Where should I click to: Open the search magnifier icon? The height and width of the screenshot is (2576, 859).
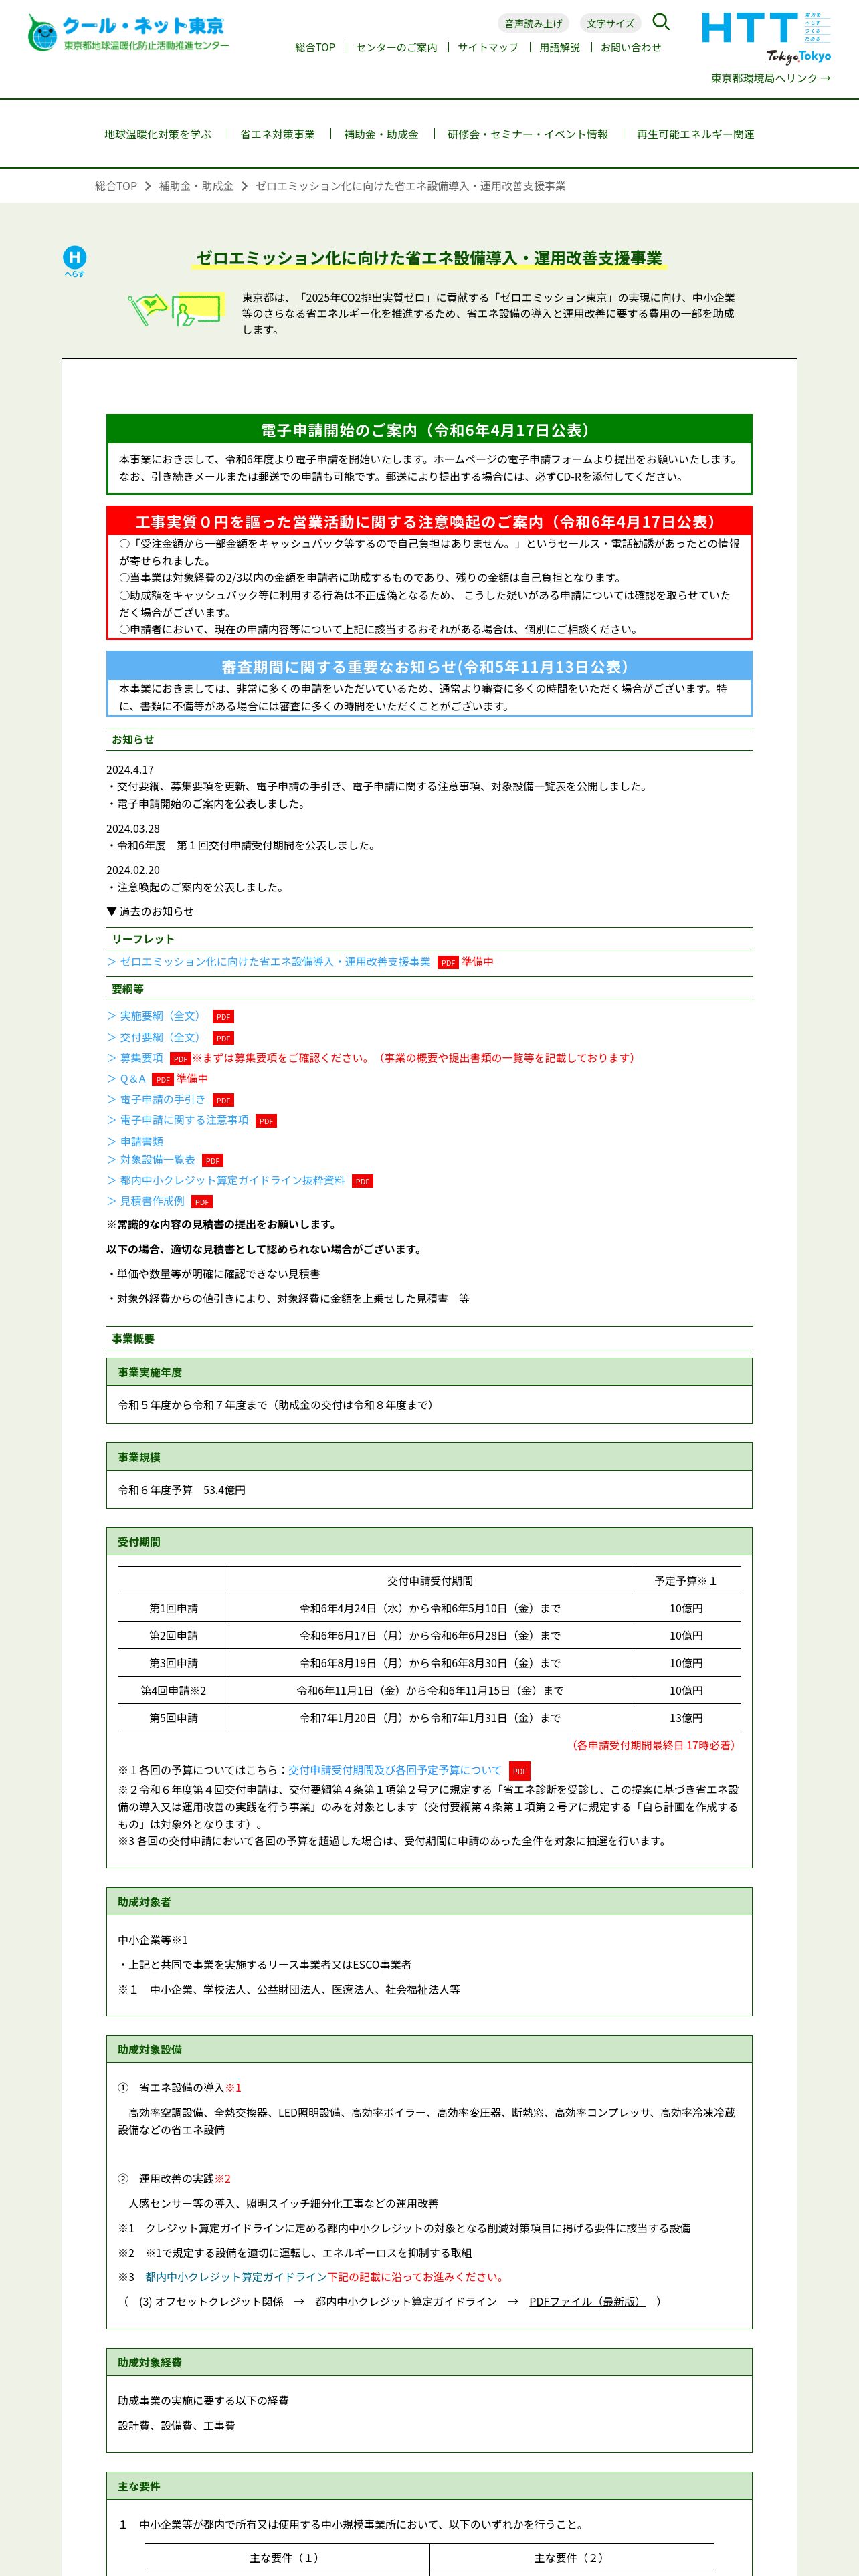pyautogui.click(x=661, y=22)
